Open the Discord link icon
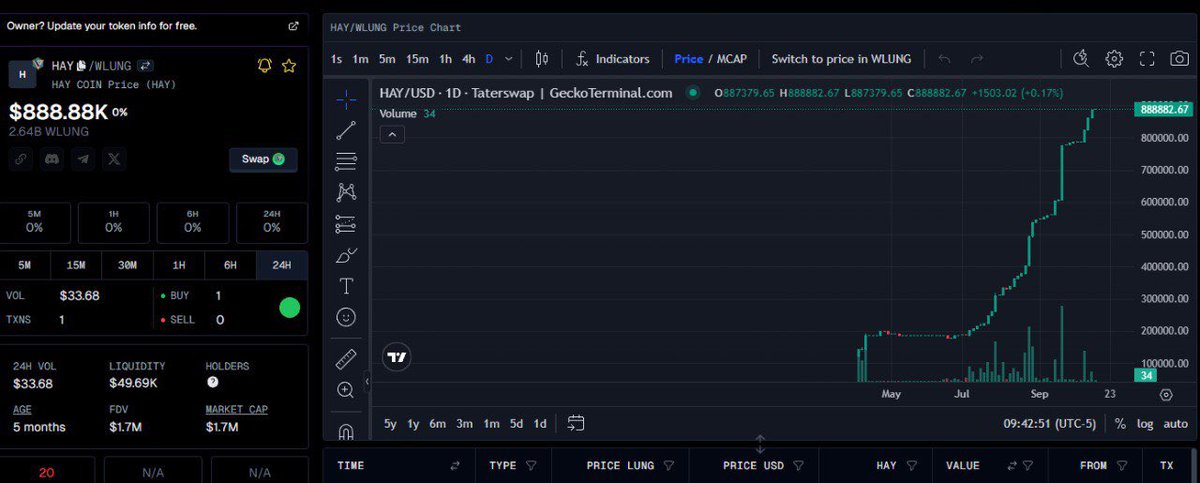This screenshot has width=1200, height=483. click(52, 159)
